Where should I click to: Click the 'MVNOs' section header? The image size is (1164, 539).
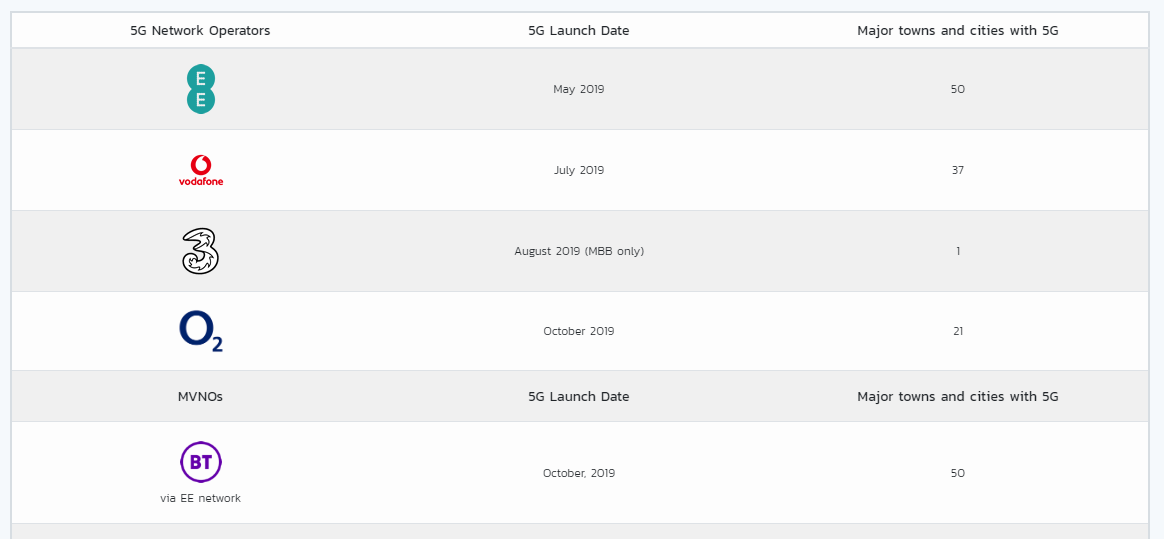tap(200, 396)
